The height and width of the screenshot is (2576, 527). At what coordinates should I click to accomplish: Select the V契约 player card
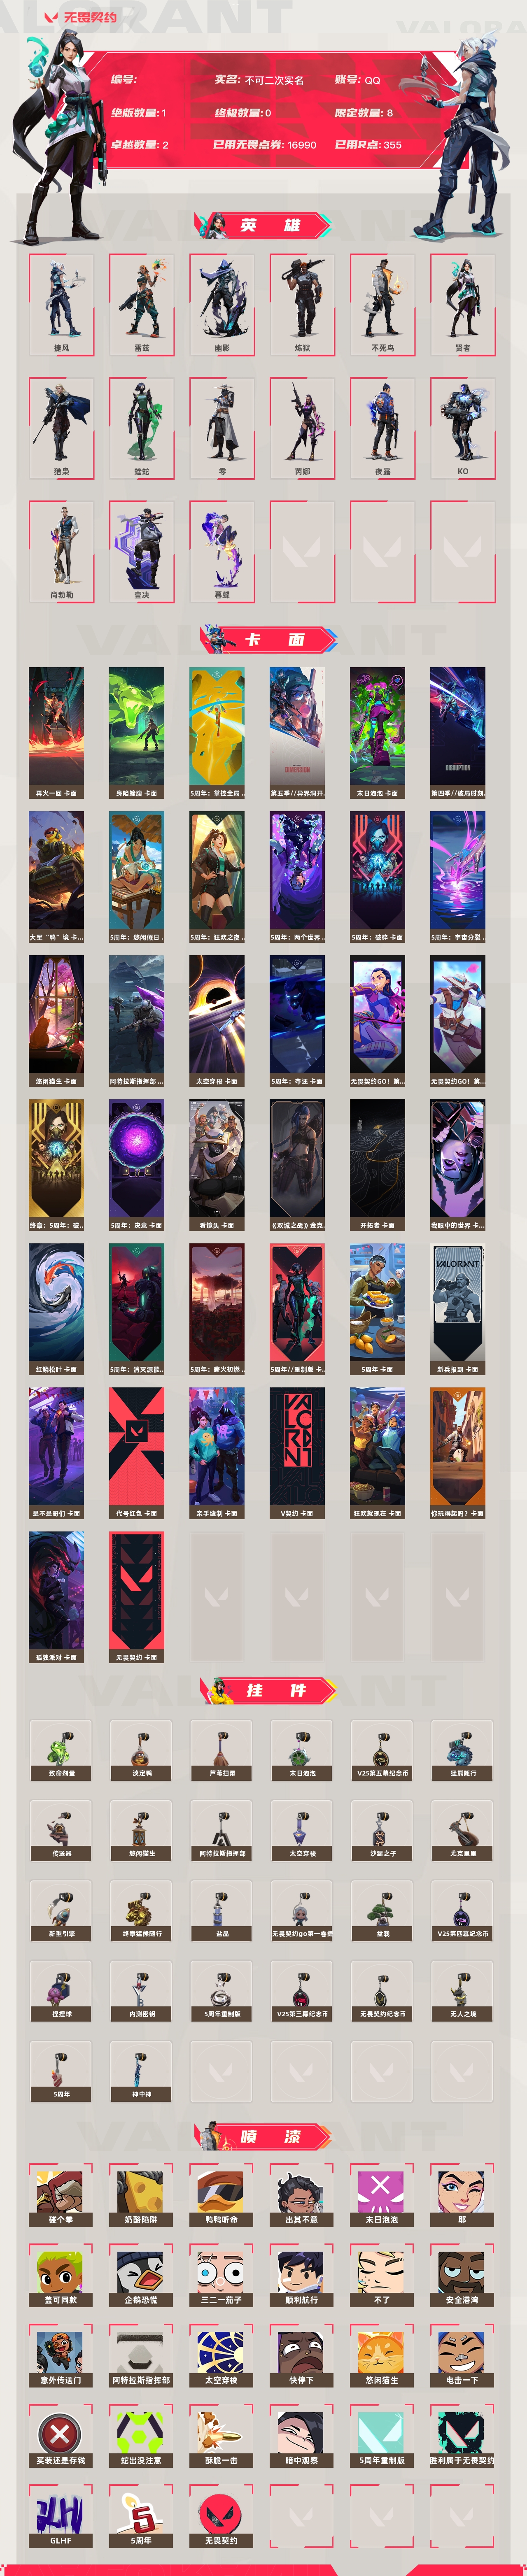coord(297,1453)
